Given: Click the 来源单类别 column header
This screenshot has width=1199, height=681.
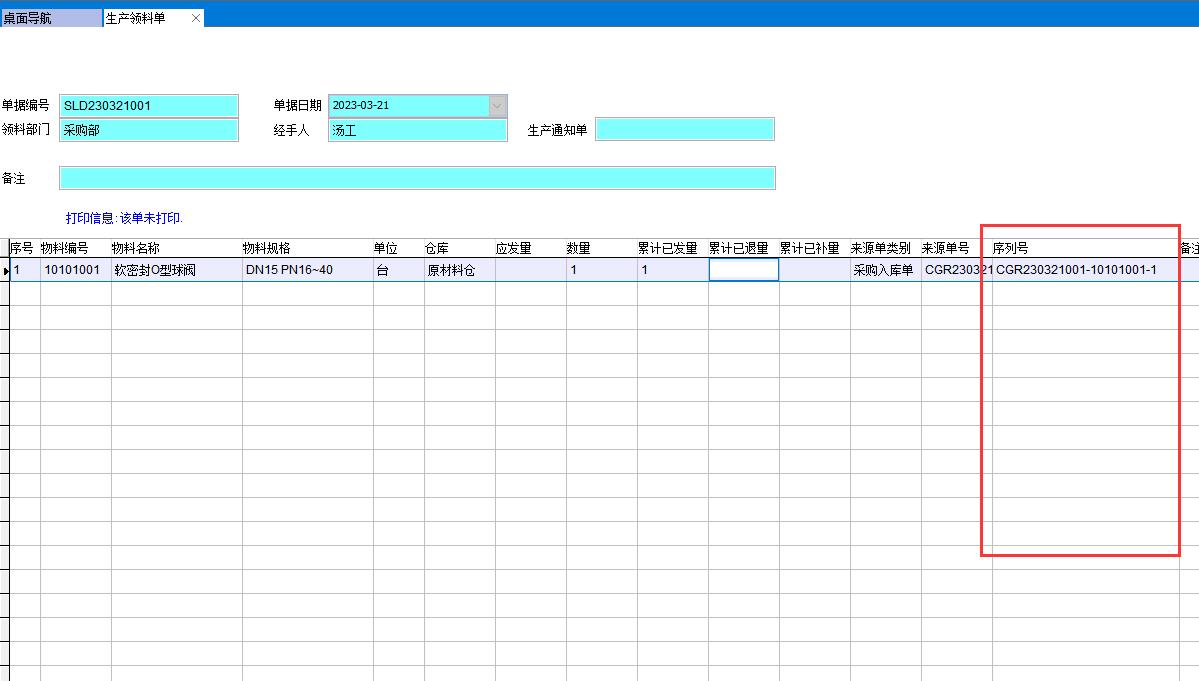Looking at the screenshot, I should (x=884, y=248).
